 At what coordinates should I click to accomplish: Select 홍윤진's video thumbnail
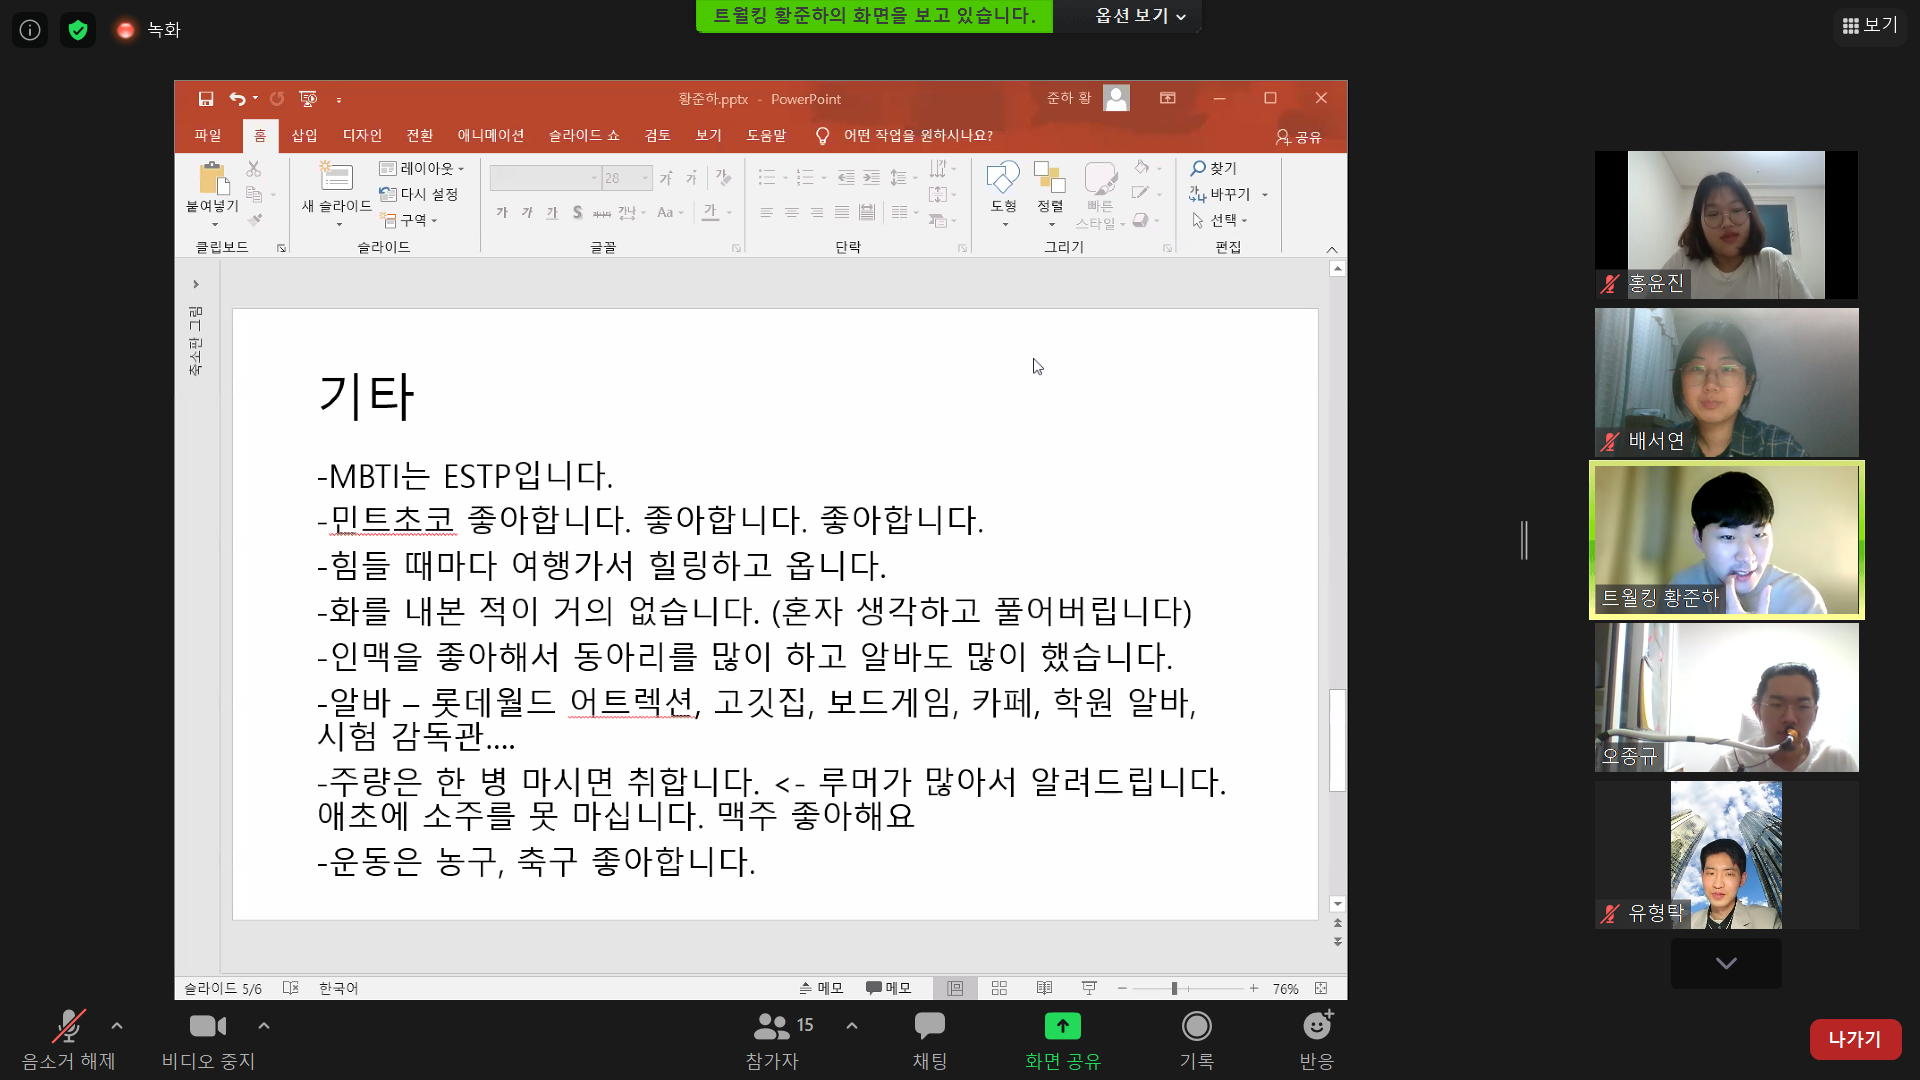coord(1726,225)
